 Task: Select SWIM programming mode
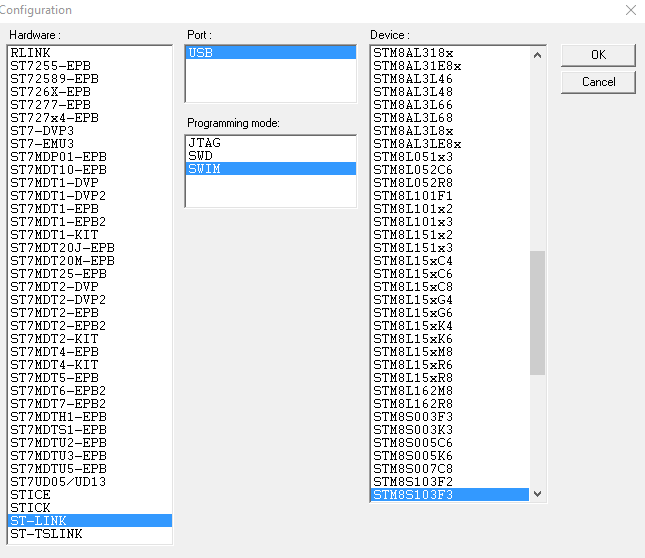(x=271, y=169)
